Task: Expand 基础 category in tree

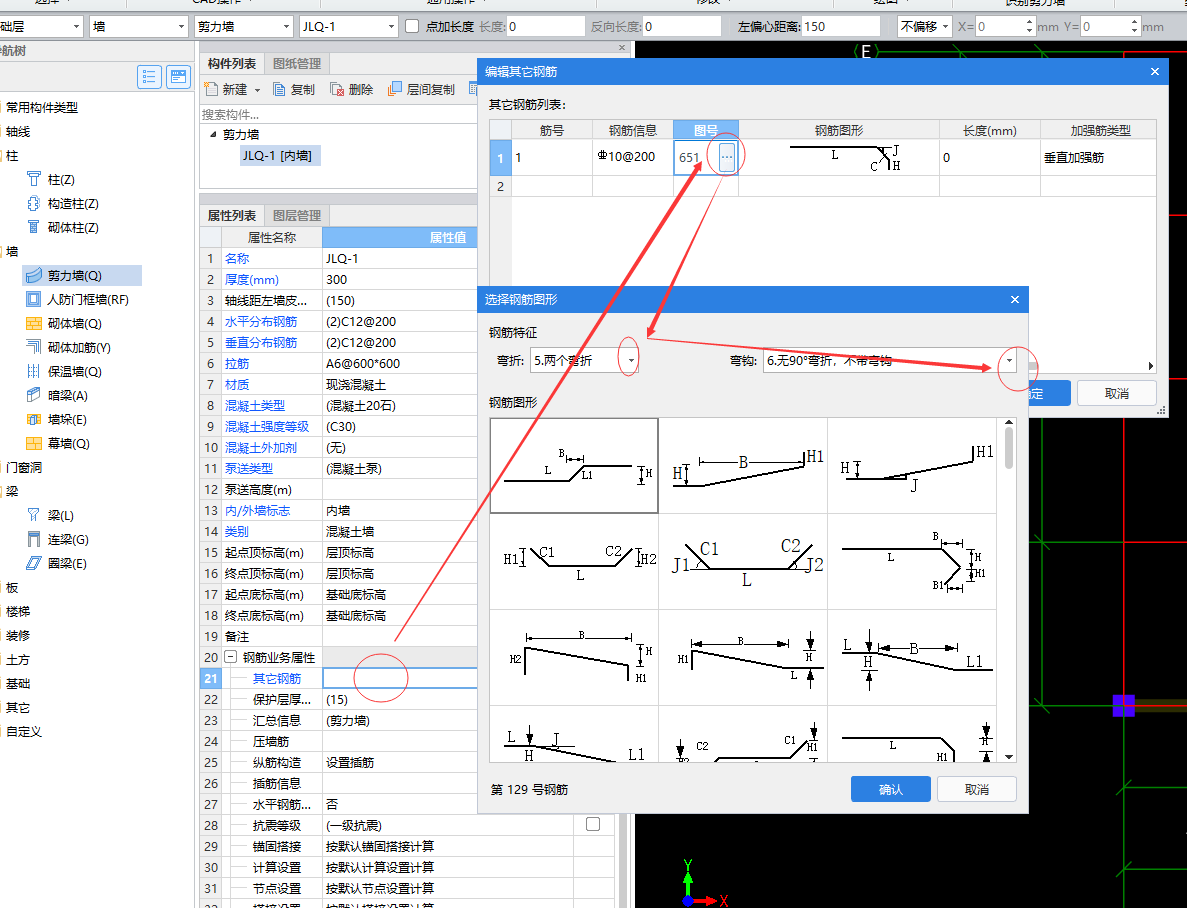Action: click(x=18, y=683)
